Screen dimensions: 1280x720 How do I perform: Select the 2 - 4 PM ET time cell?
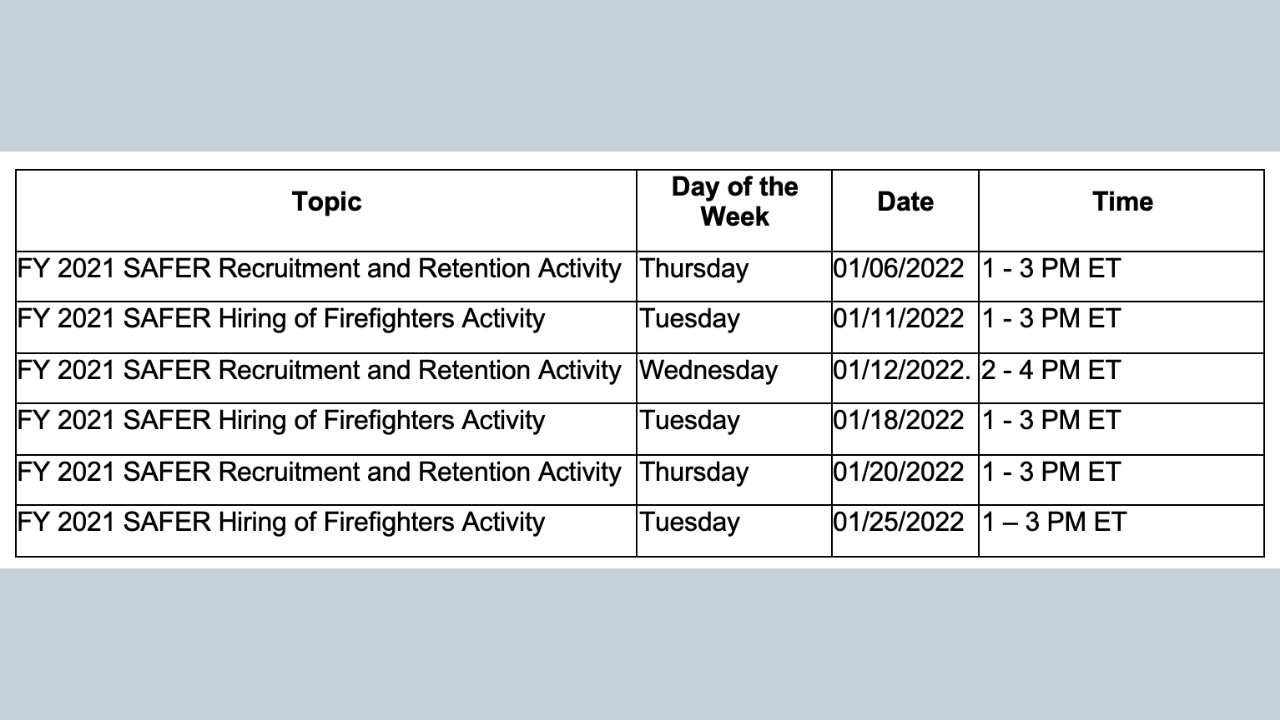point(1051,370)
